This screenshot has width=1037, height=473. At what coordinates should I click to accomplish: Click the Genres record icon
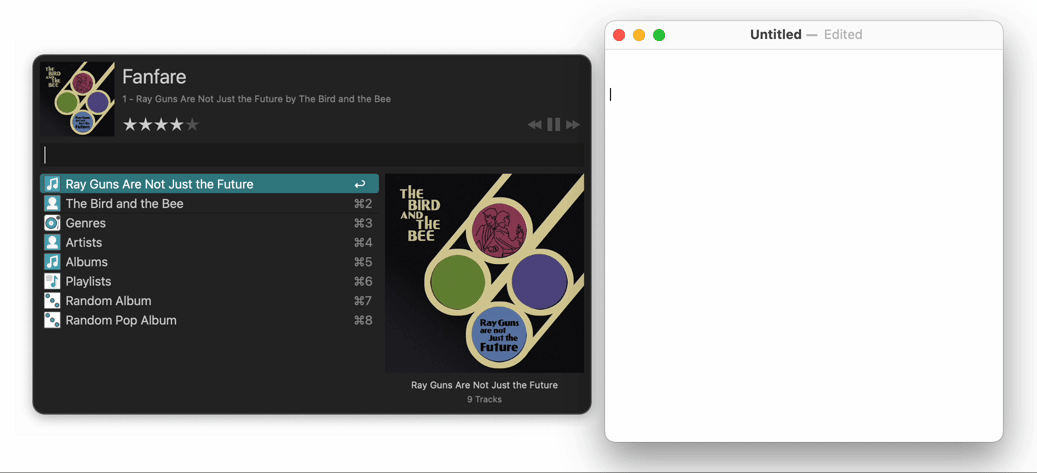(52, 223)
